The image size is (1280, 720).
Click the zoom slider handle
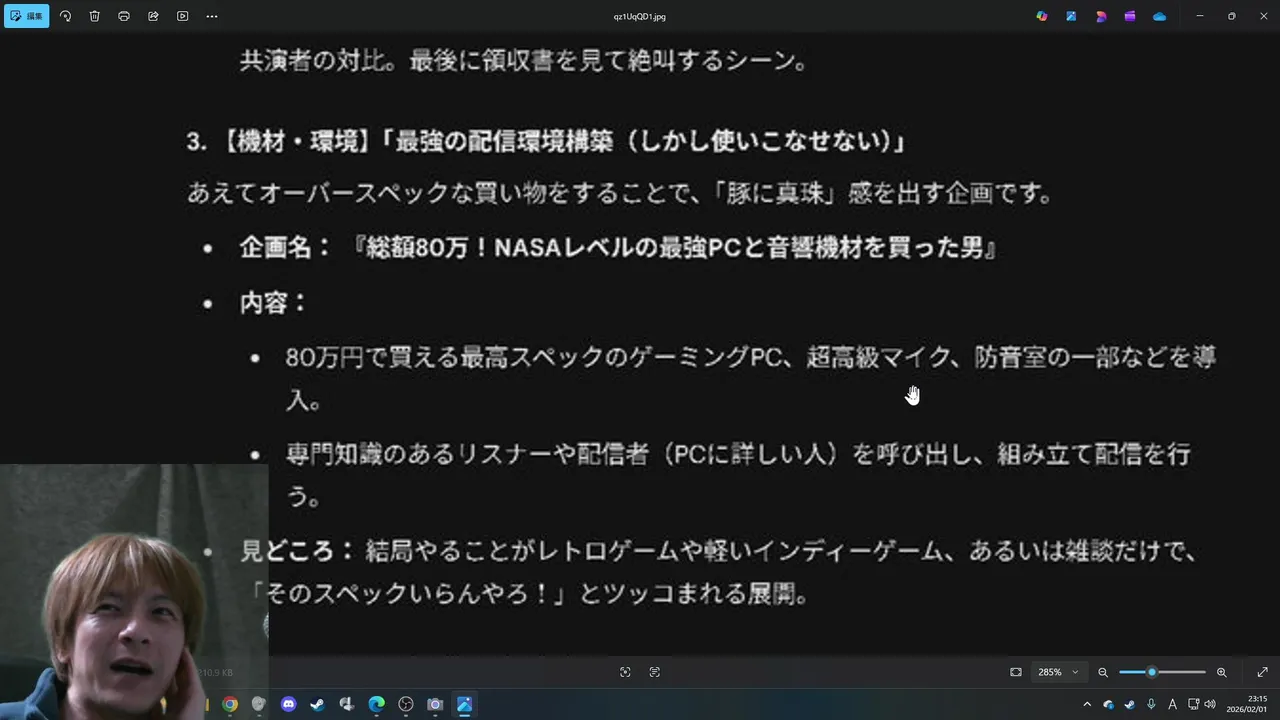coord(1152,672)
